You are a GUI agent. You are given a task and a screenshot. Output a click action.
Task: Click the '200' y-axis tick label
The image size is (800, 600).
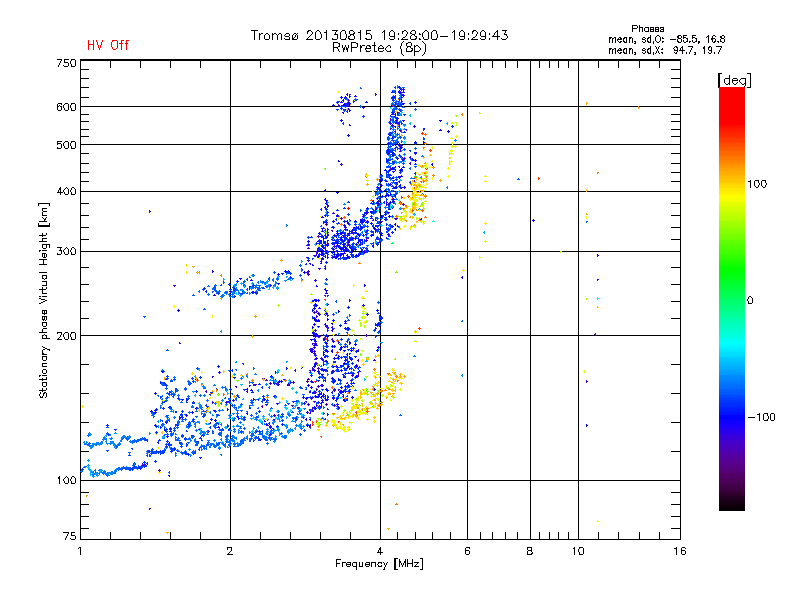(66, 336)
